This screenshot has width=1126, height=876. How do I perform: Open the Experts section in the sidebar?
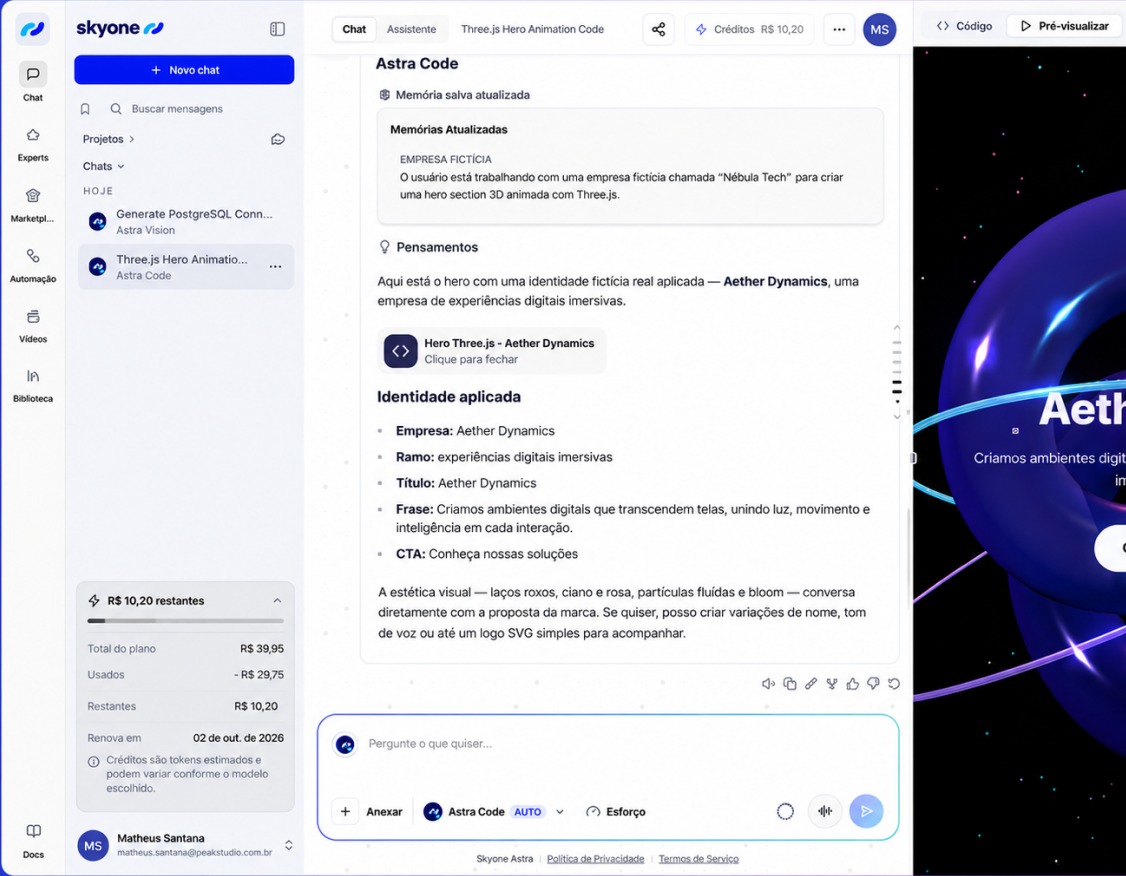(x=33, y=144)
